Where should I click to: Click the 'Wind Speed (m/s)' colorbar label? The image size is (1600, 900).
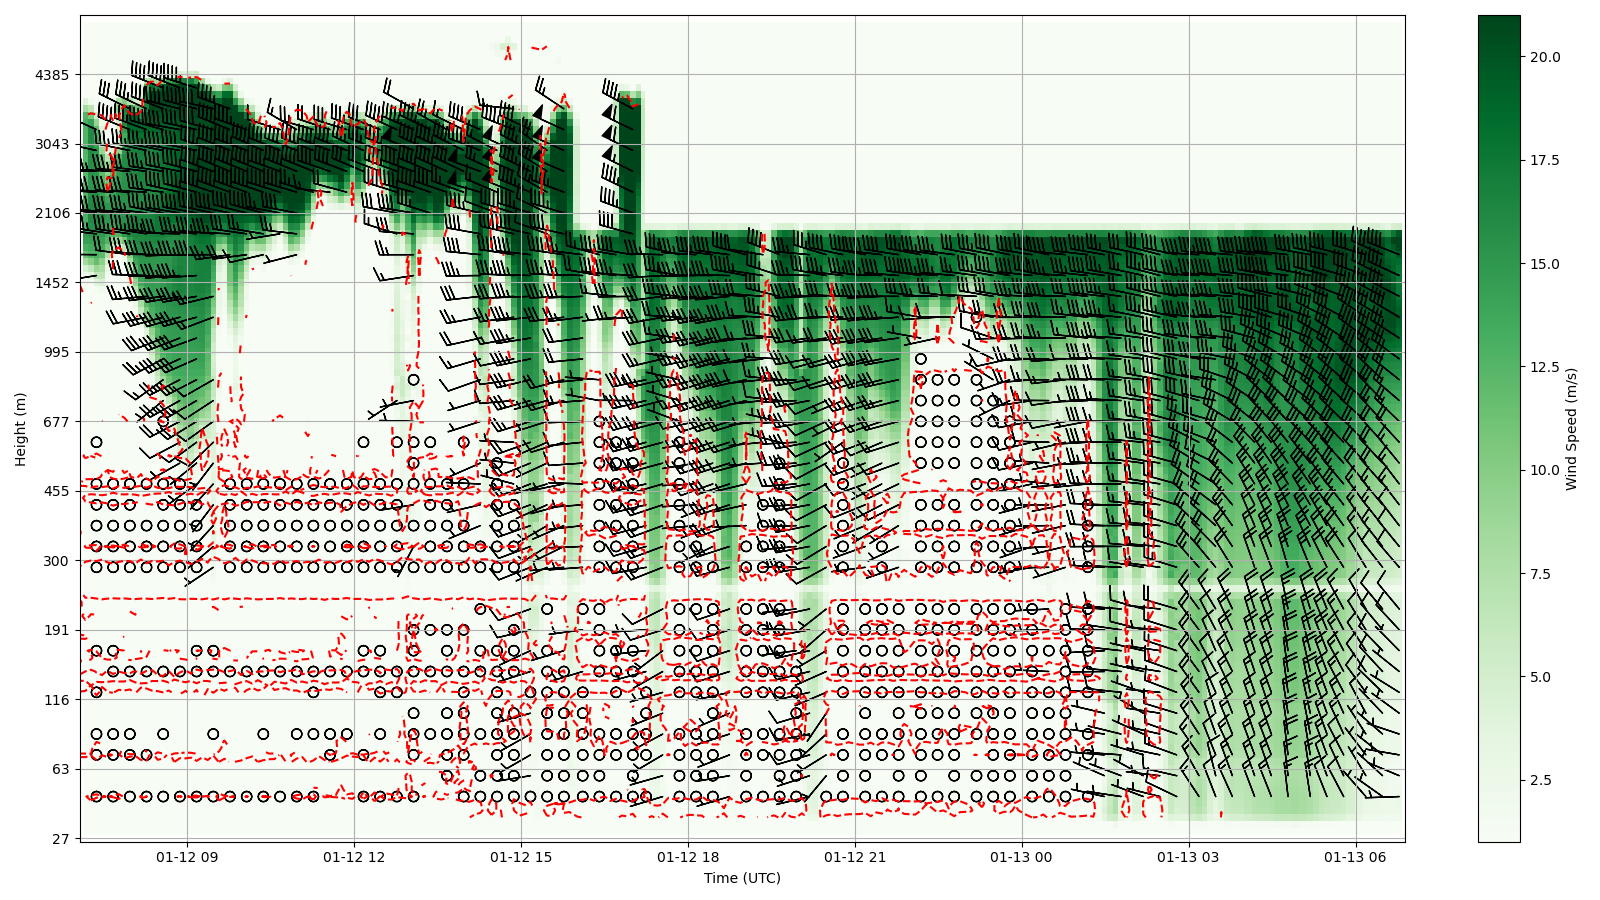click(1571, 429)
